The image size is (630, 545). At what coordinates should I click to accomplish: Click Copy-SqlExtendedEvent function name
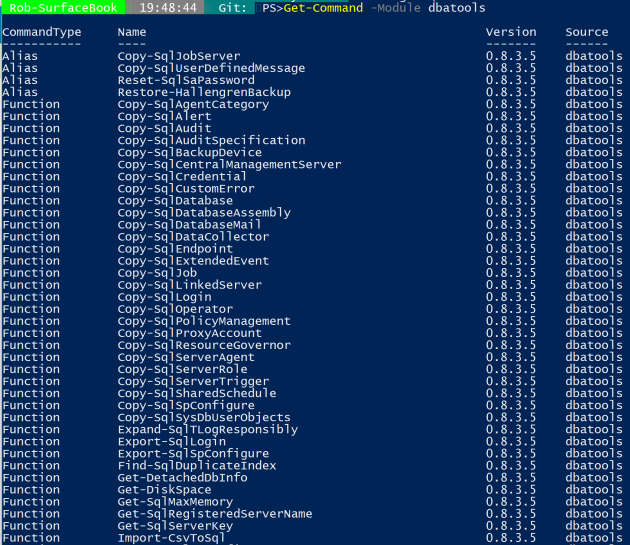click(x=193, y=261)
